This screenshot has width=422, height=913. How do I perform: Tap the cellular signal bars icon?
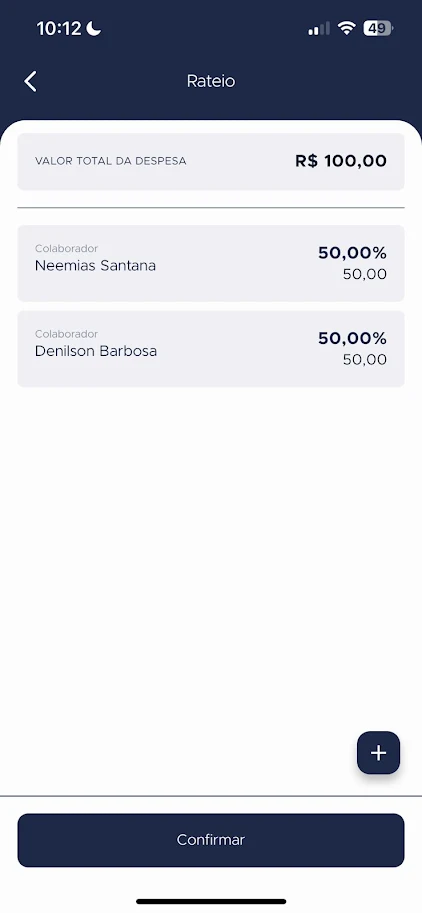(319, 28)
